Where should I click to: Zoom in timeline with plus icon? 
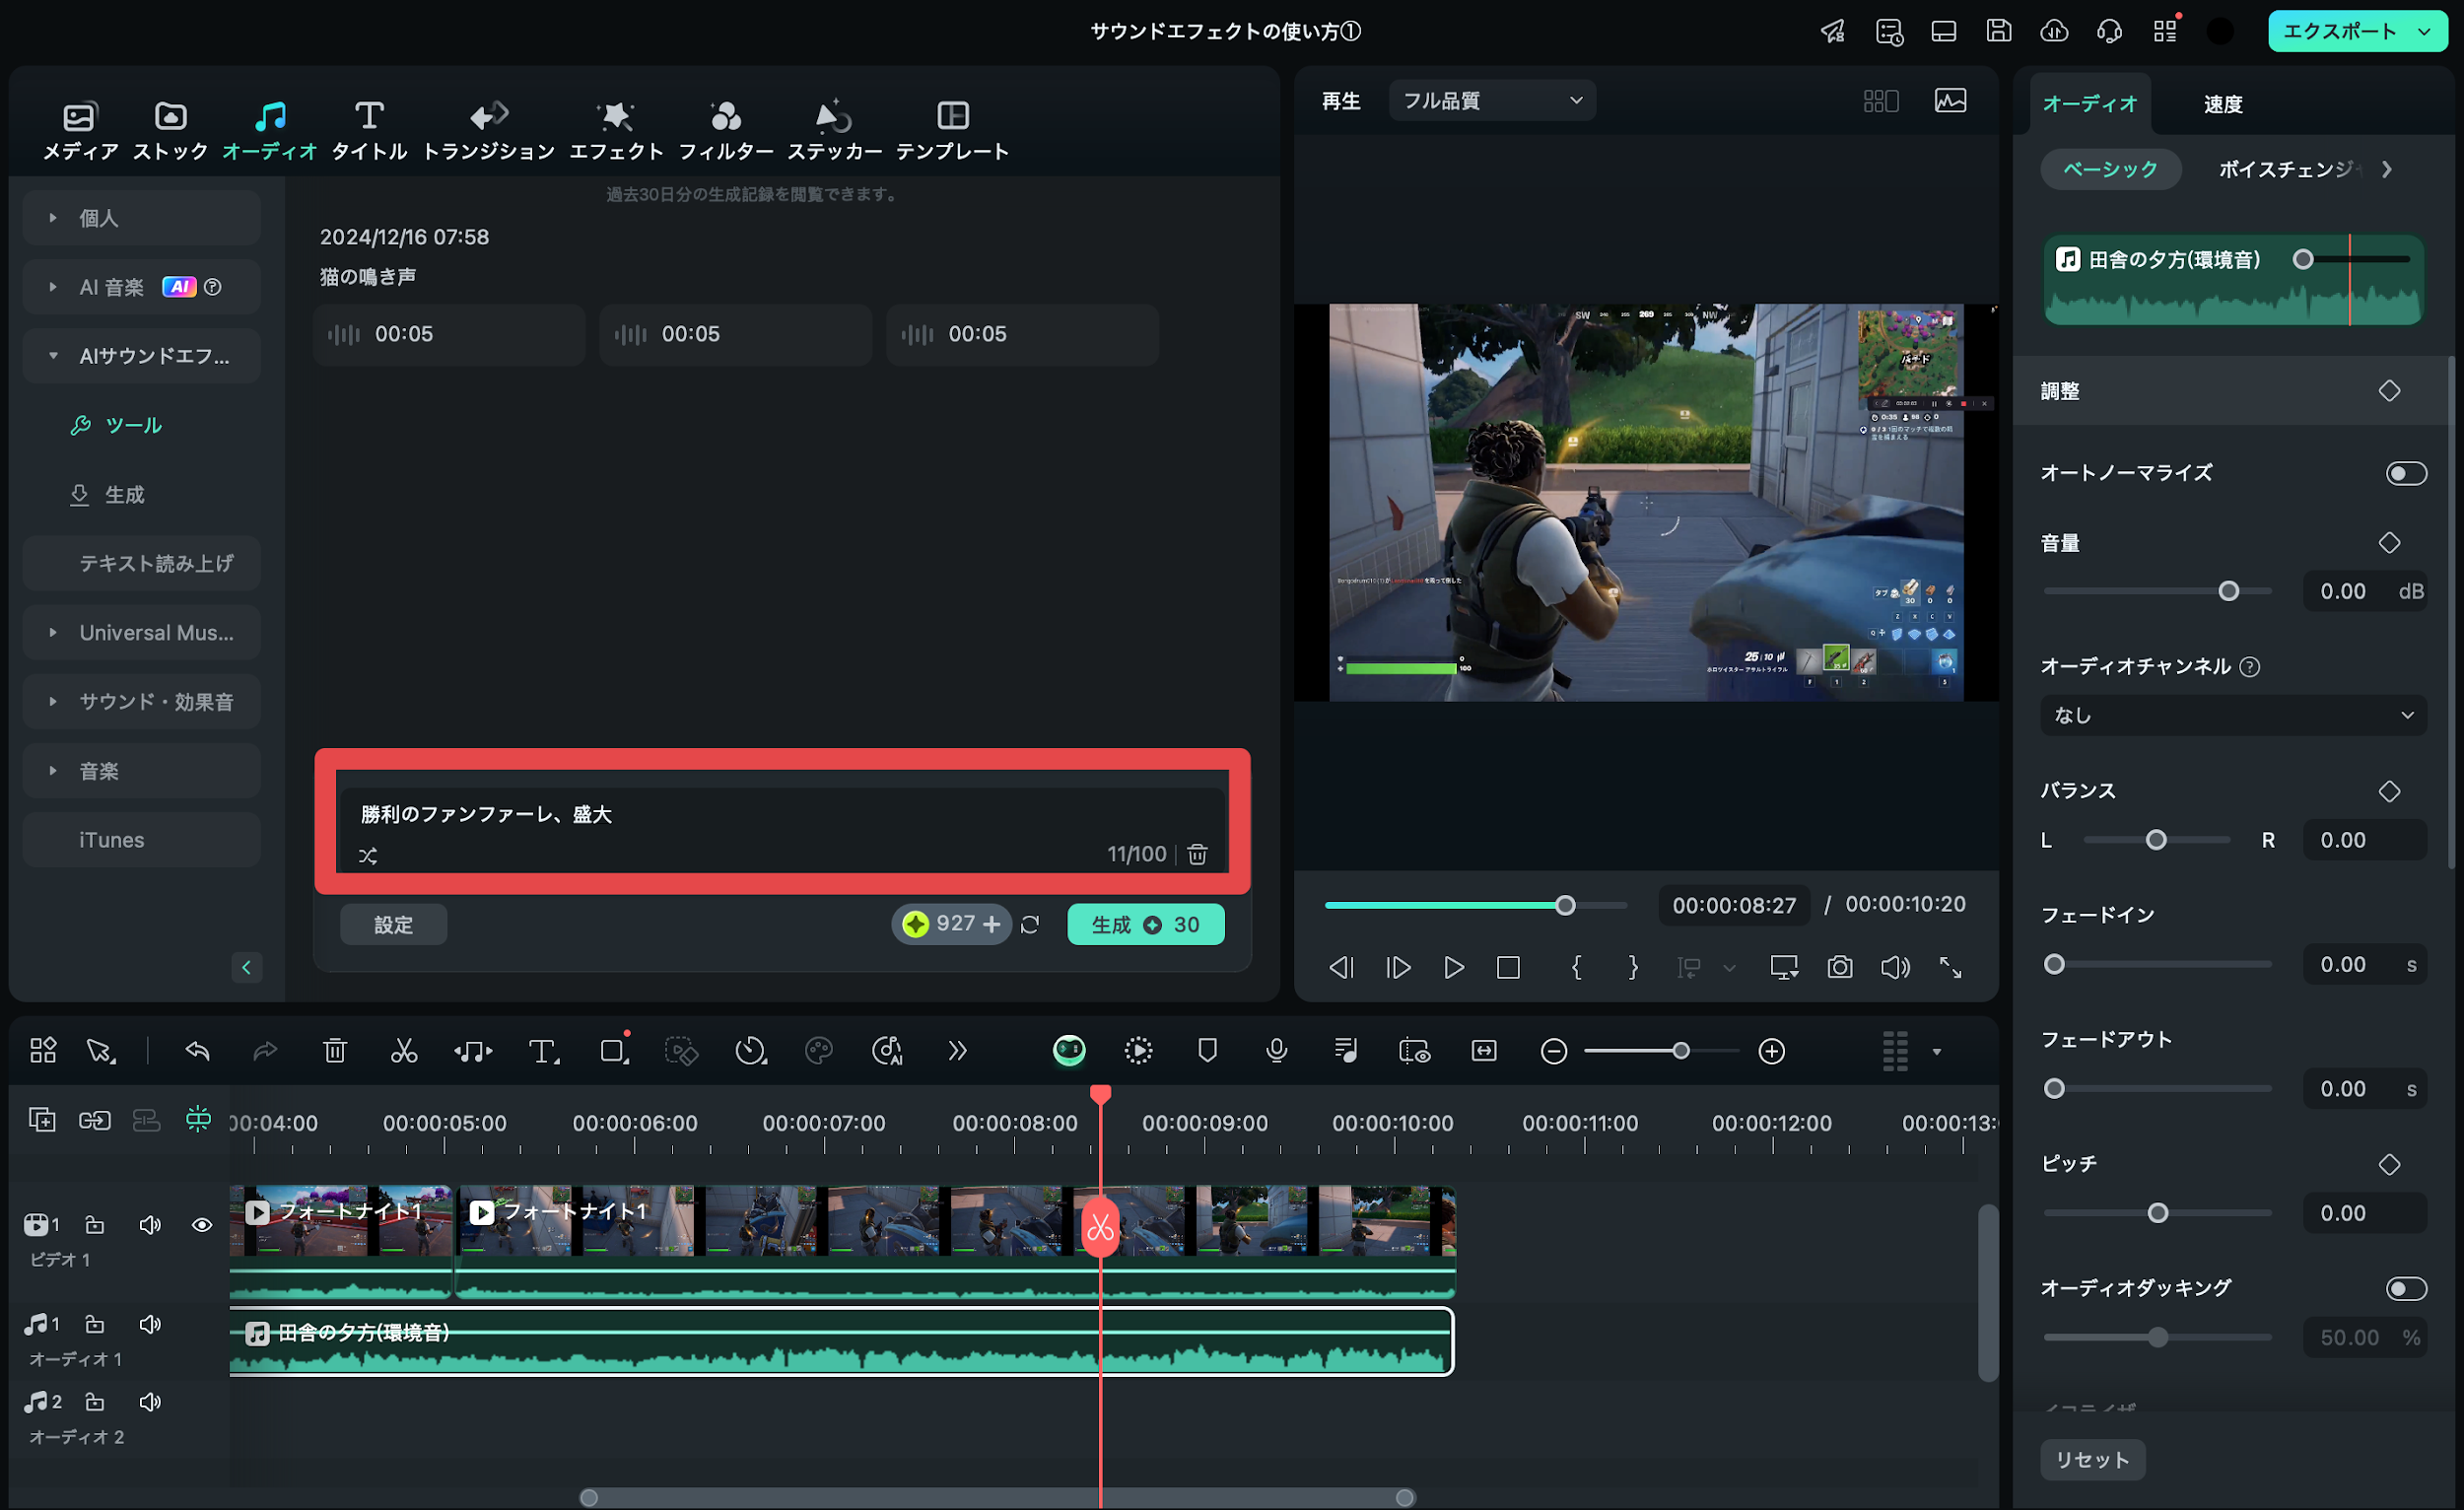pos(1771,1051)
